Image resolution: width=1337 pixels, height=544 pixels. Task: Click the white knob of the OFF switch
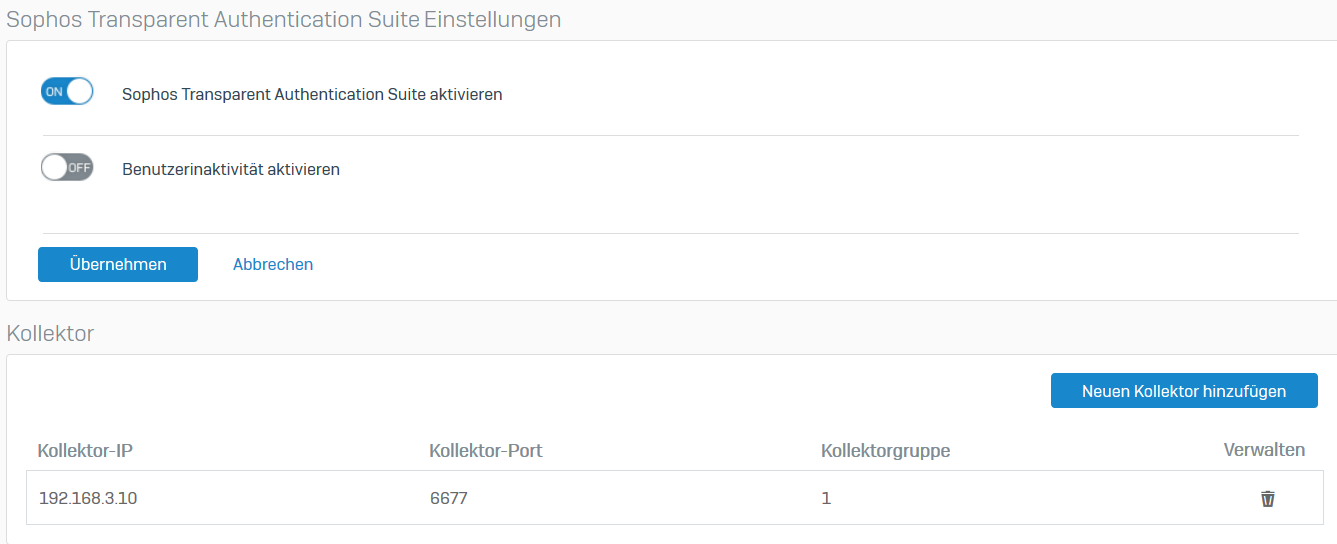54,167
